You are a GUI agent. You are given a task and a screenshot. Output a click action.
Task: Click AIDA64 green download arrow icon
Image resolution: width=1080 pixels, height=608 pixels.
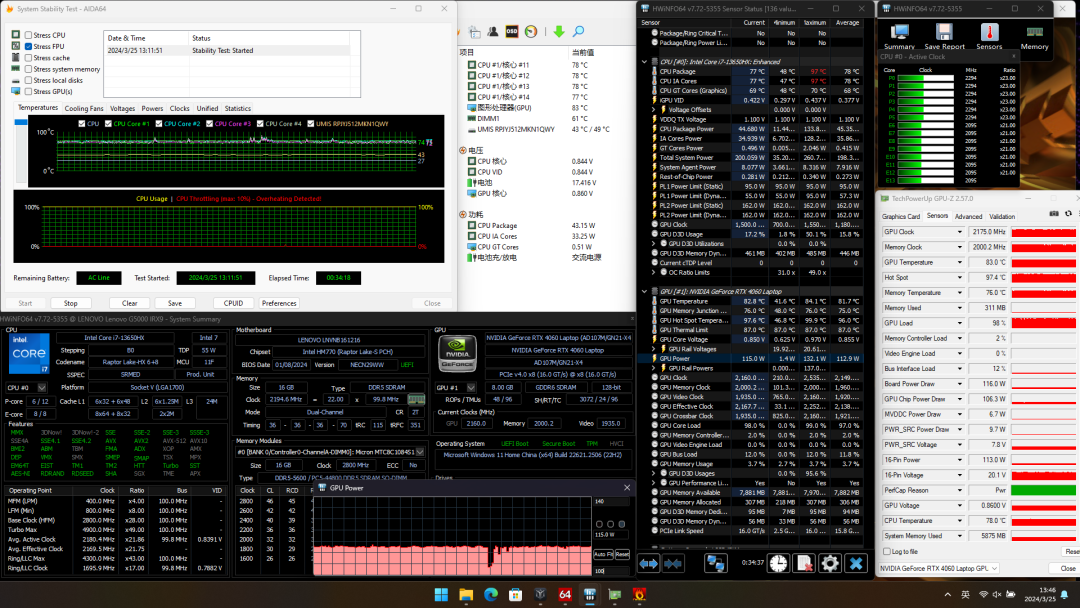click(x=560, y=31)
